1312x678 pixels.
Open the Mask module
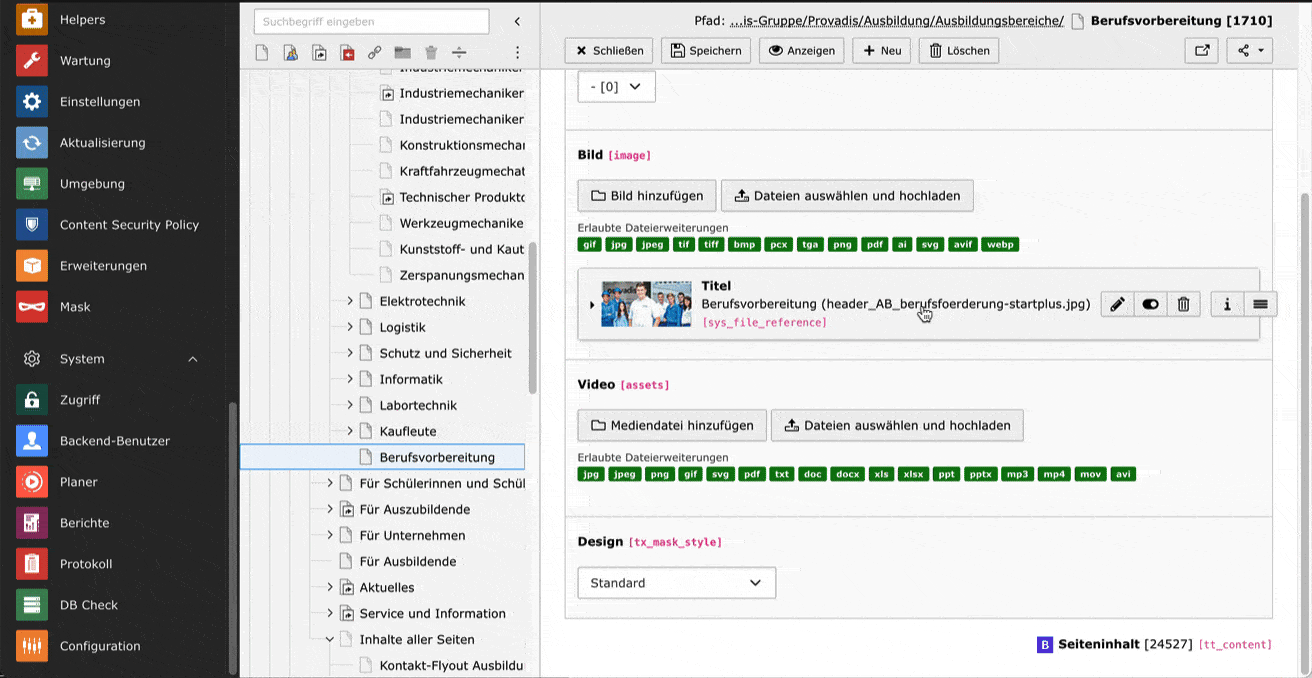click(x=75, y=307)
